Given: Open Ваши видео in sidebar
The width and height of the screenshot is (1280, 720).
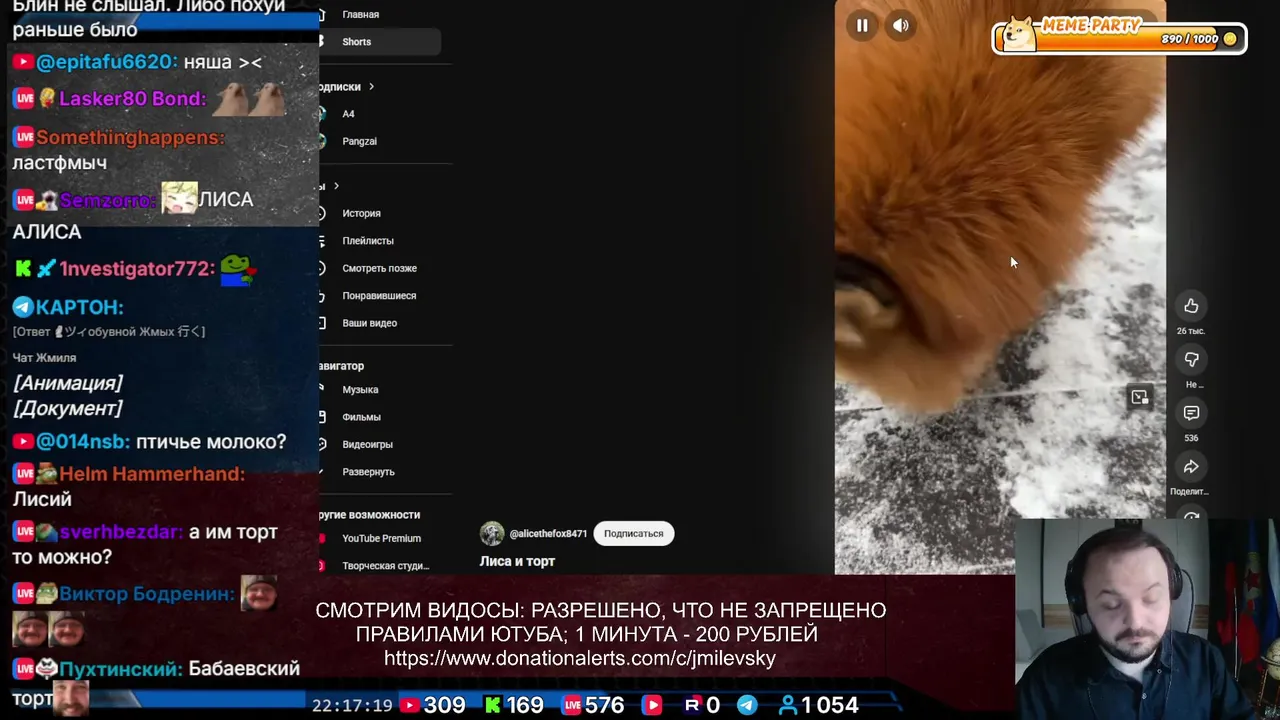Looking at the screenshot, I should coord(369,323).
